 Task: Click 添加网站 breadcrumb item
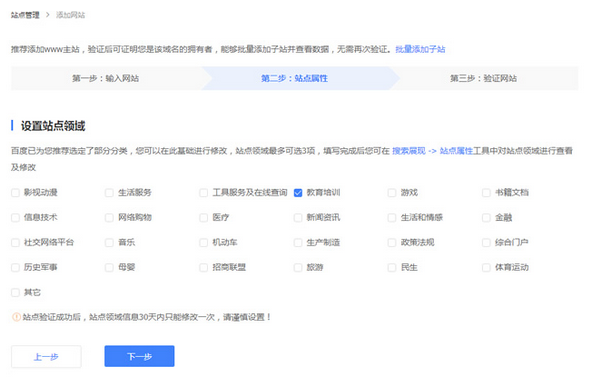70,15
